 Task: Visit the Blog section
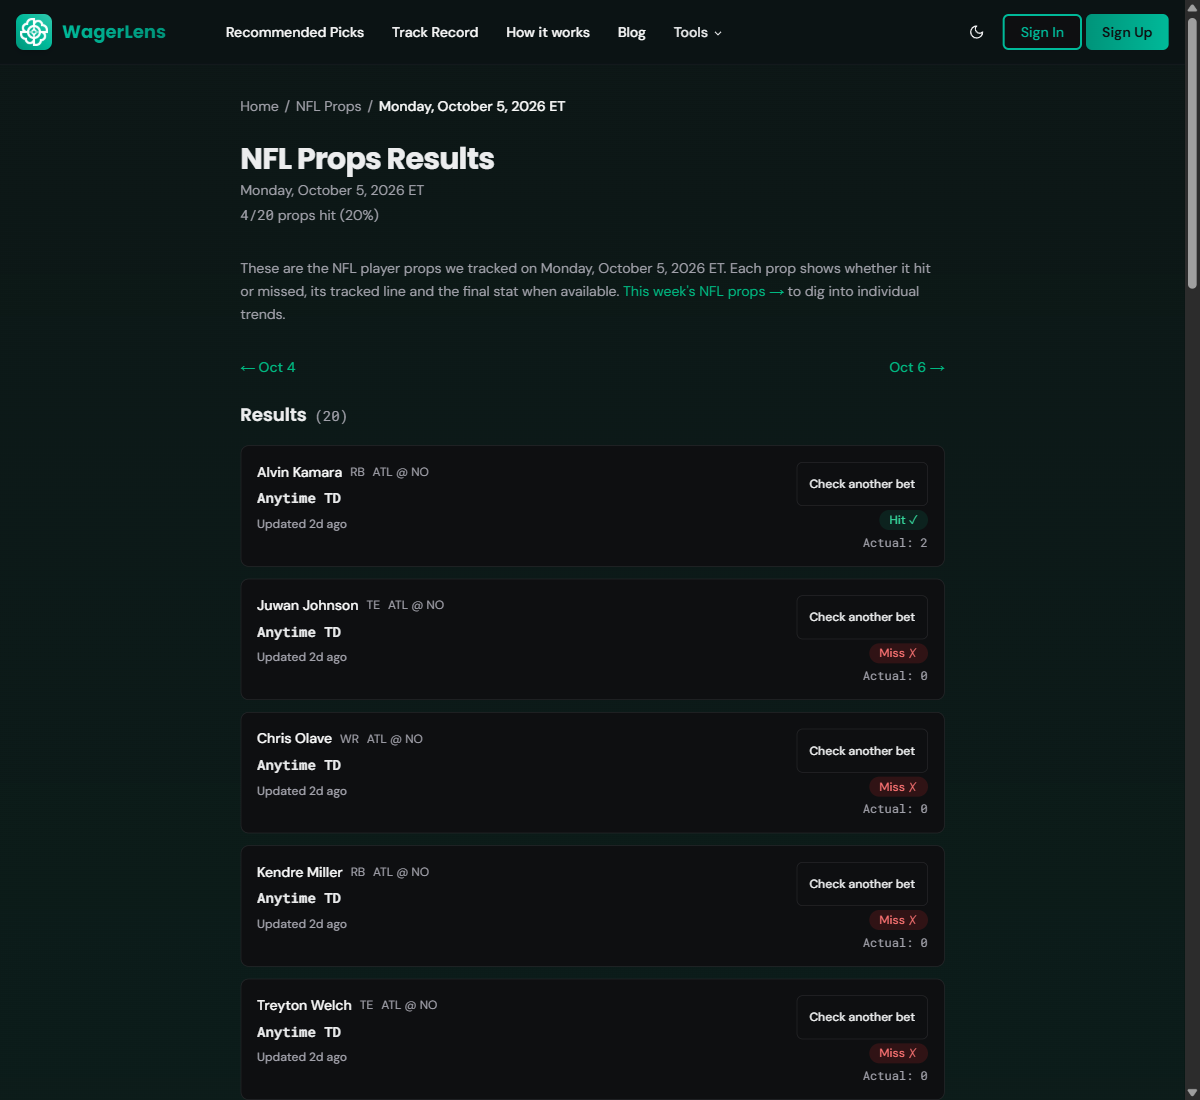point(632,32)
